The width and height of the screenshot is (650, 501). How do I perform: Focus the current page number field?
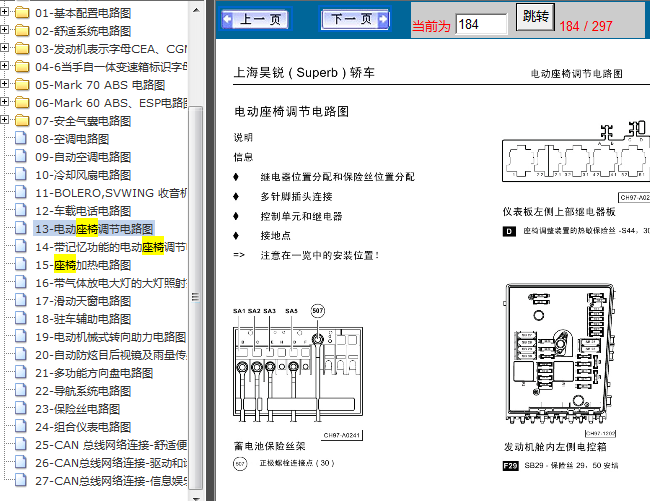(x=481, y=24)
